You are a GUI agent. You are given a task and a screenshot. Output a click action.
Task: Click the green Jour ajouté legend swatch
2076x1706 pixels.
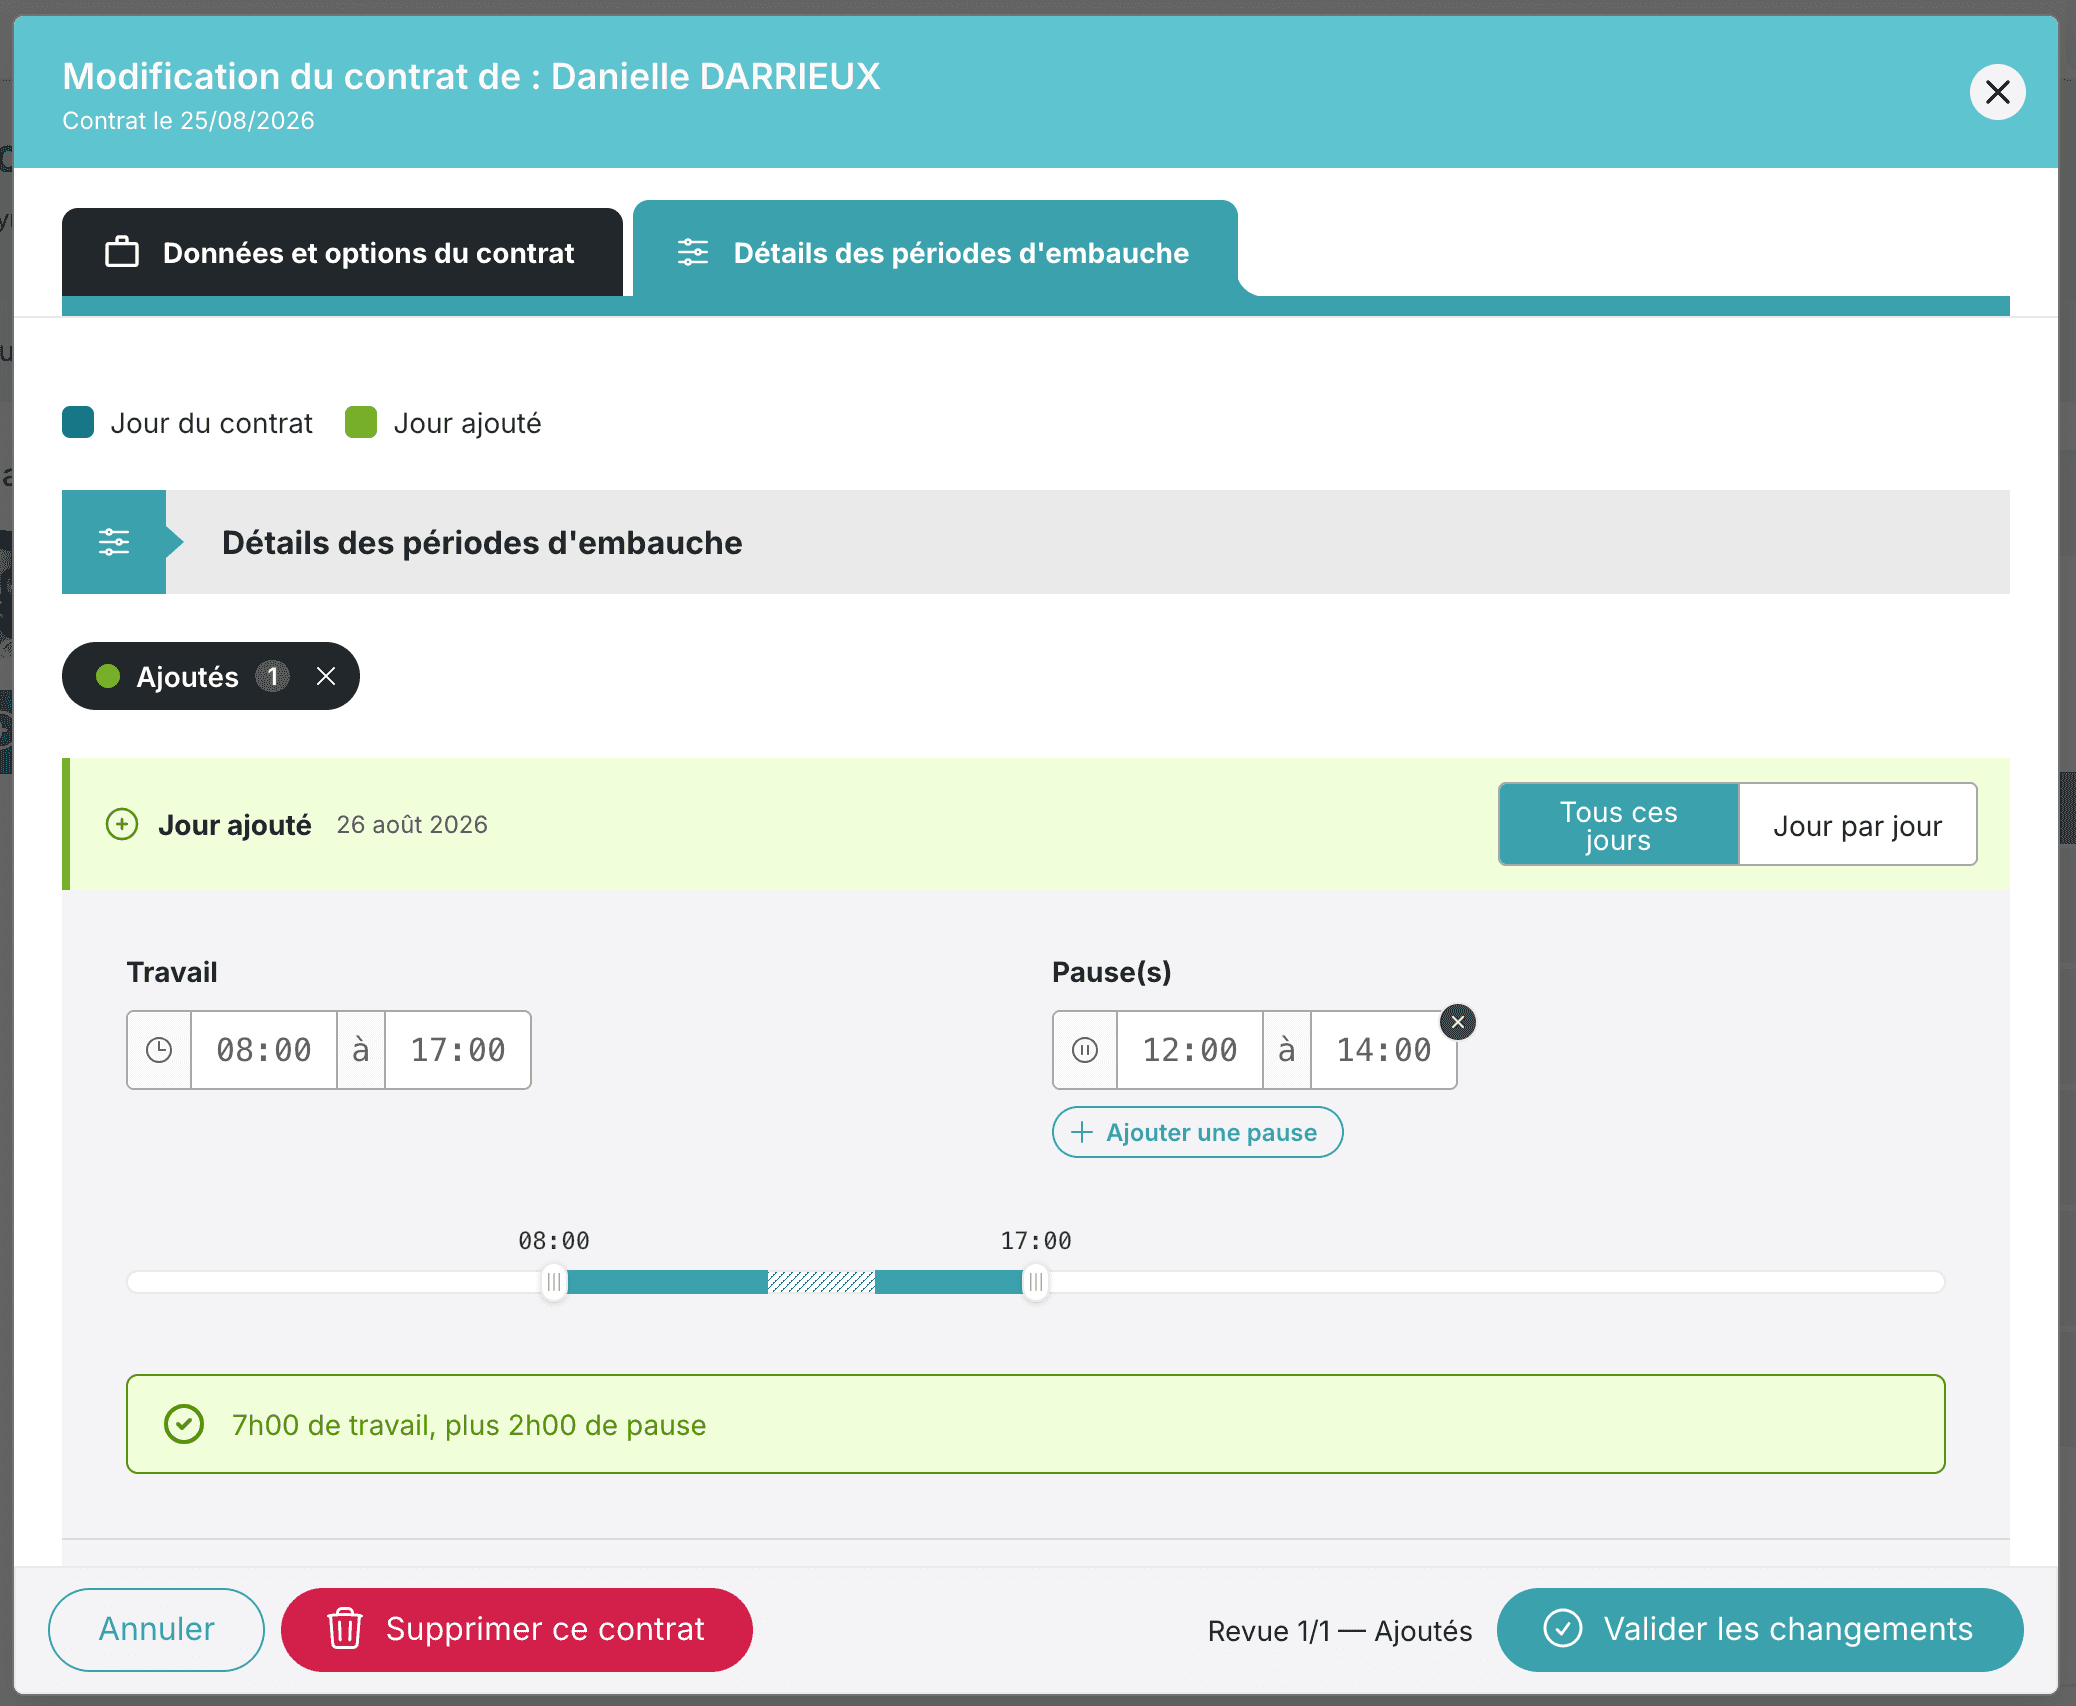point(361,422)
